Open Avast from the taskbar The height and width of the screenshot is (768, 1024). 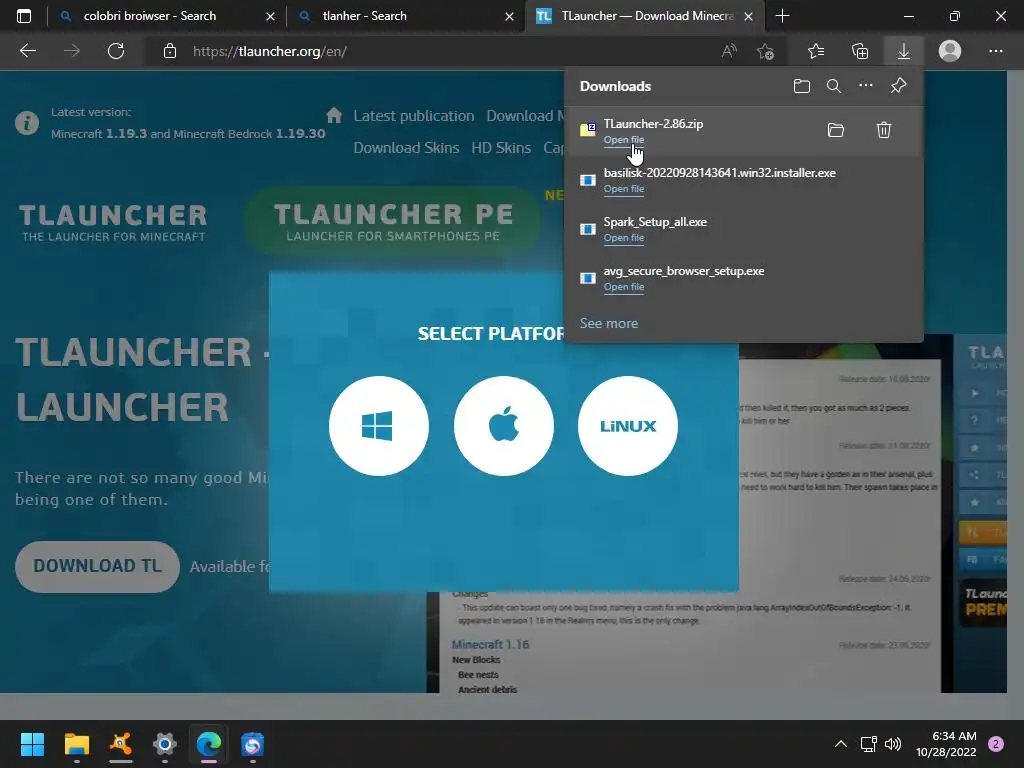pyautogui.click(x=121, y=744)
